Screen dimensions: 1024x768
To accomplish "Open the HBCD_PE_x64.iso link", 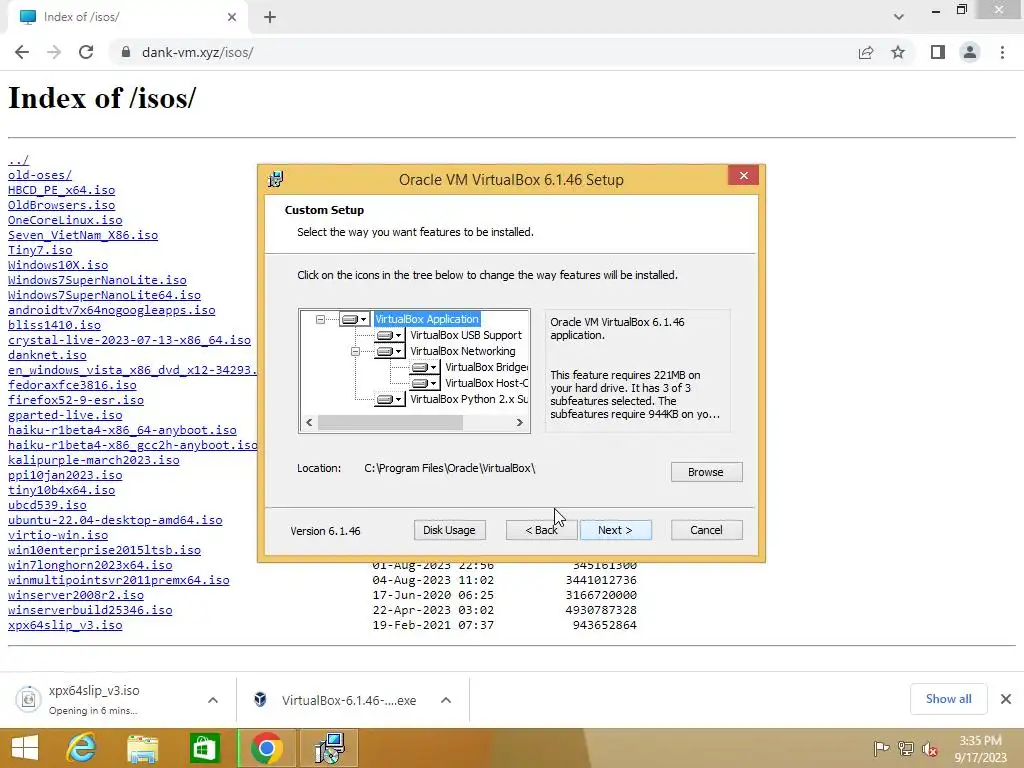I will click(61, 190).
